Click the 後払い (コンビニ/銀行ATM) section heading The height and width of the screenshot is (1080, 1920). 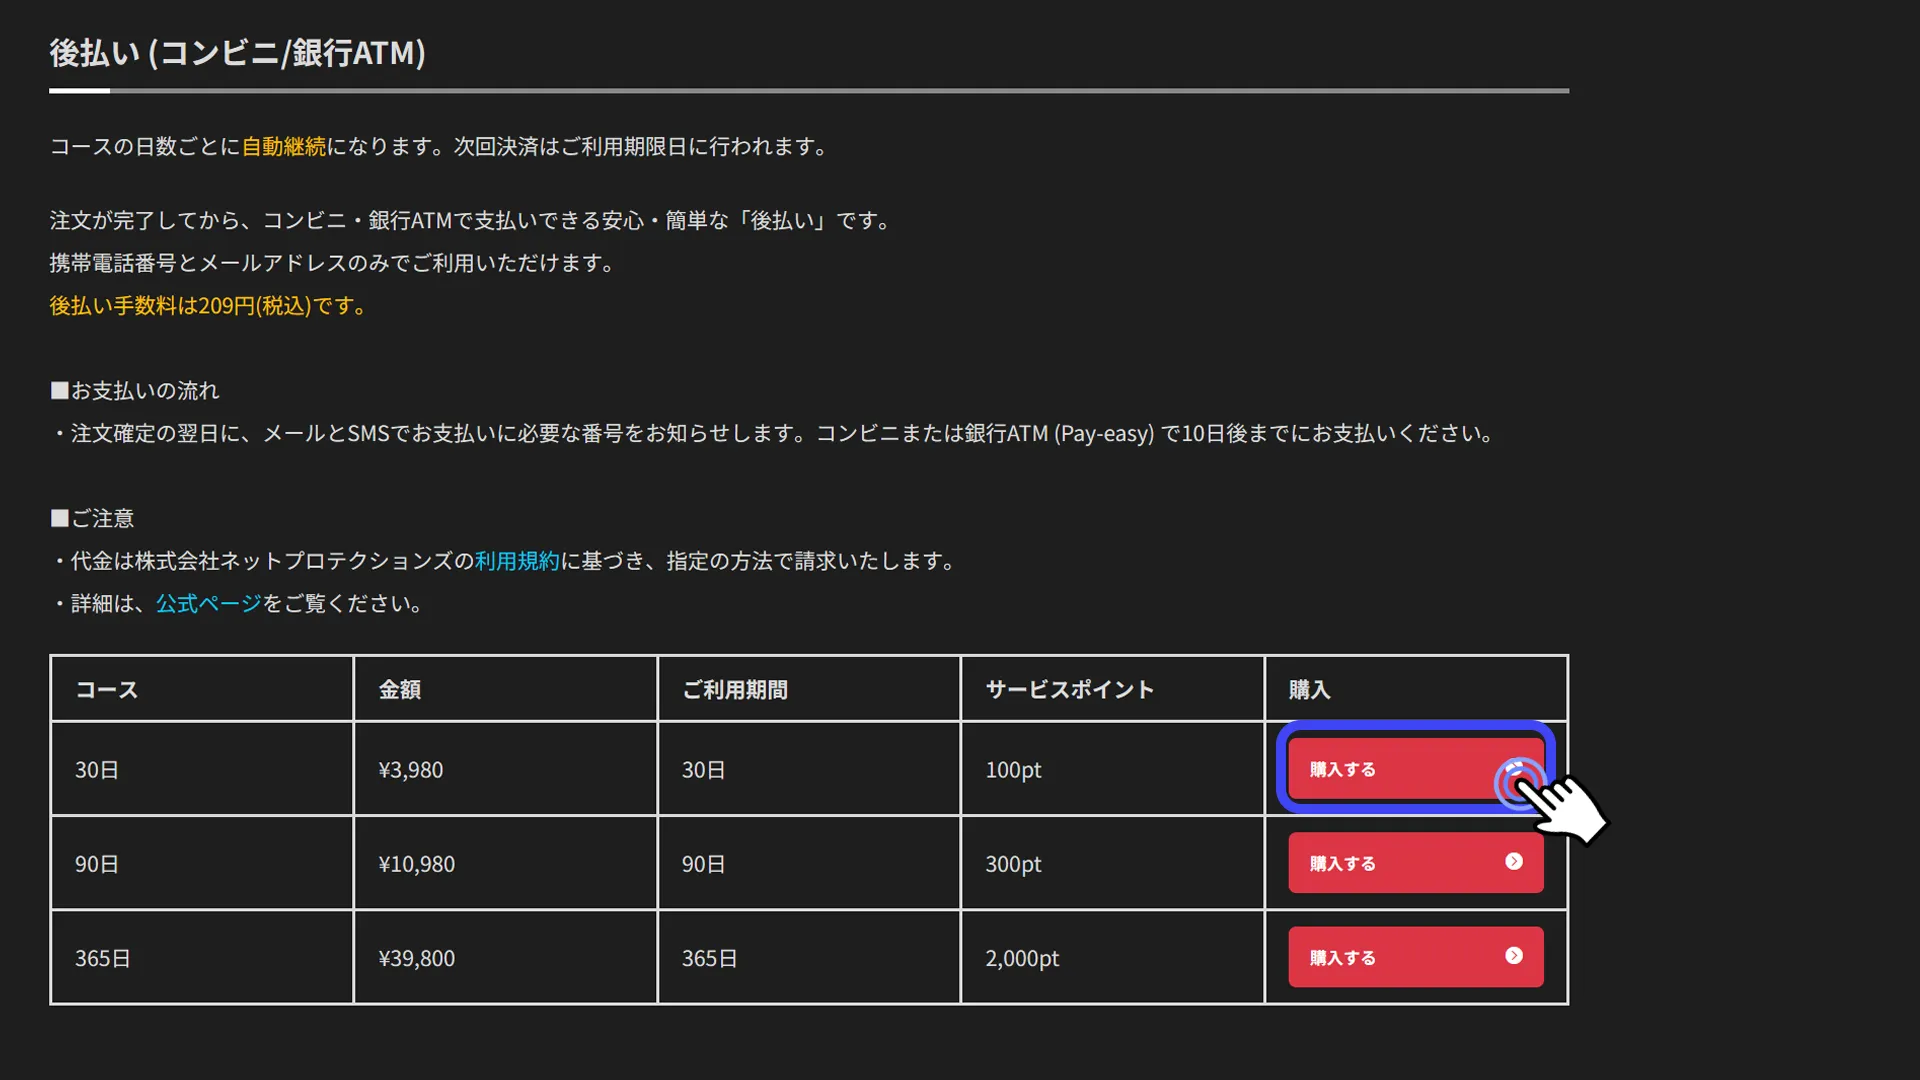(238, 53)
